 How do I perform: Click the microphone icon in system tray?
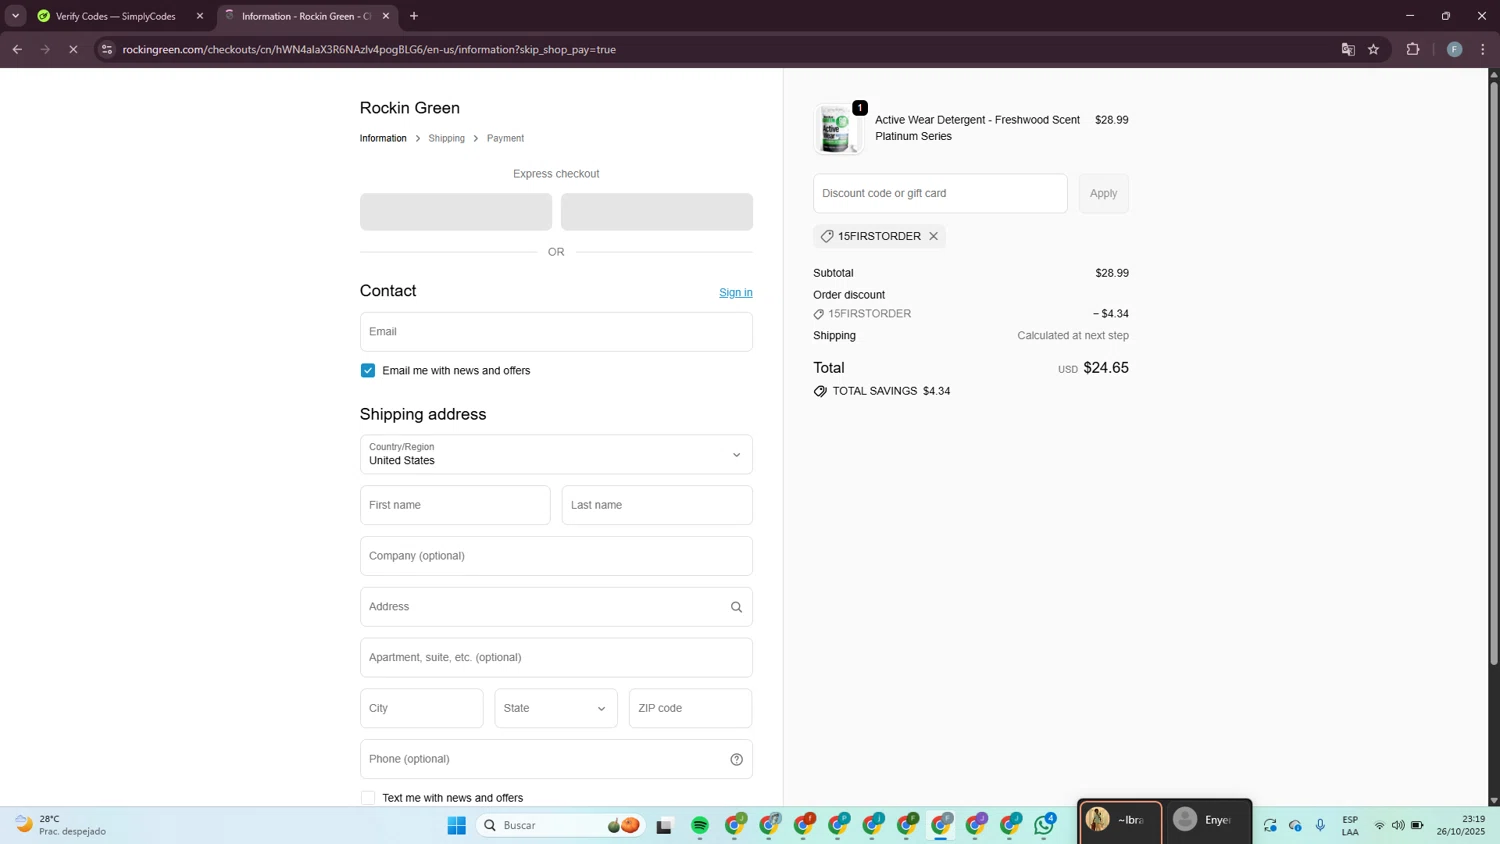(1320, 825)
